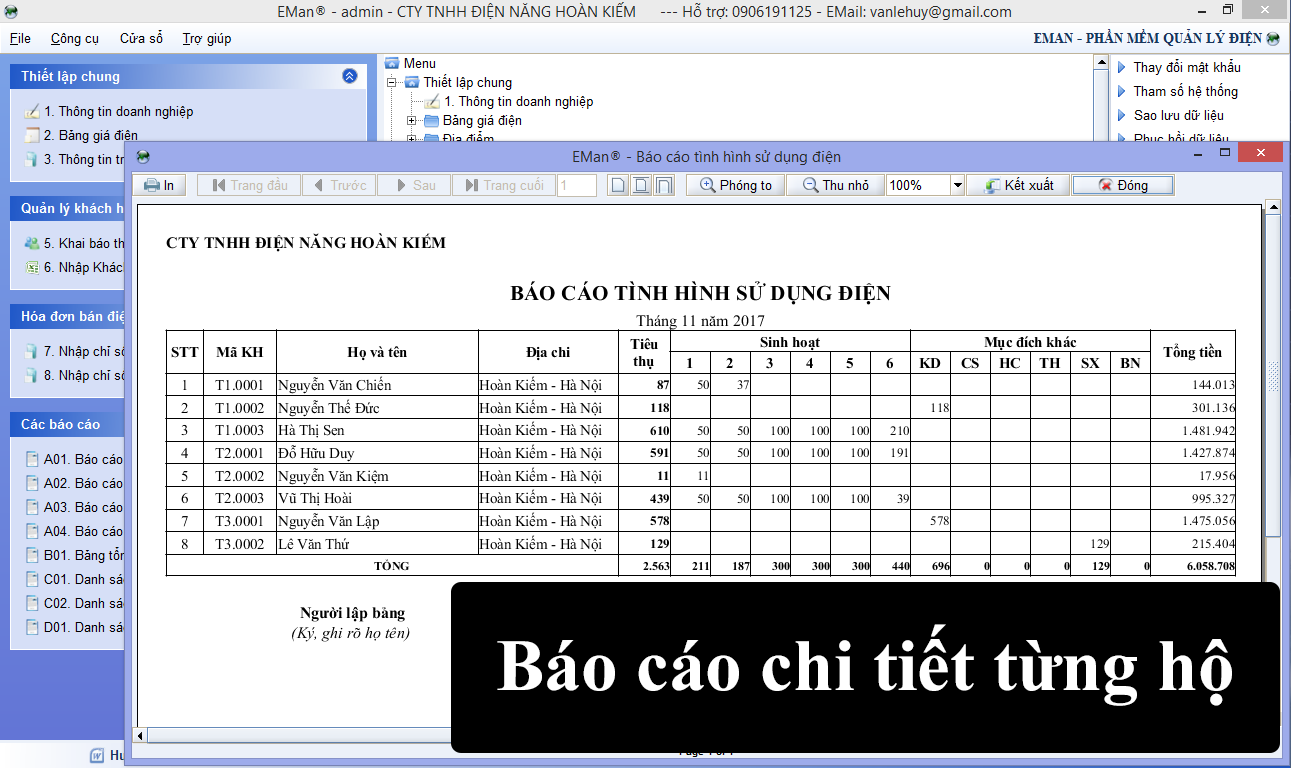The height and width of the screenshot is (768, 1291).
Task: Open the File menu
Action: [20, 38]
